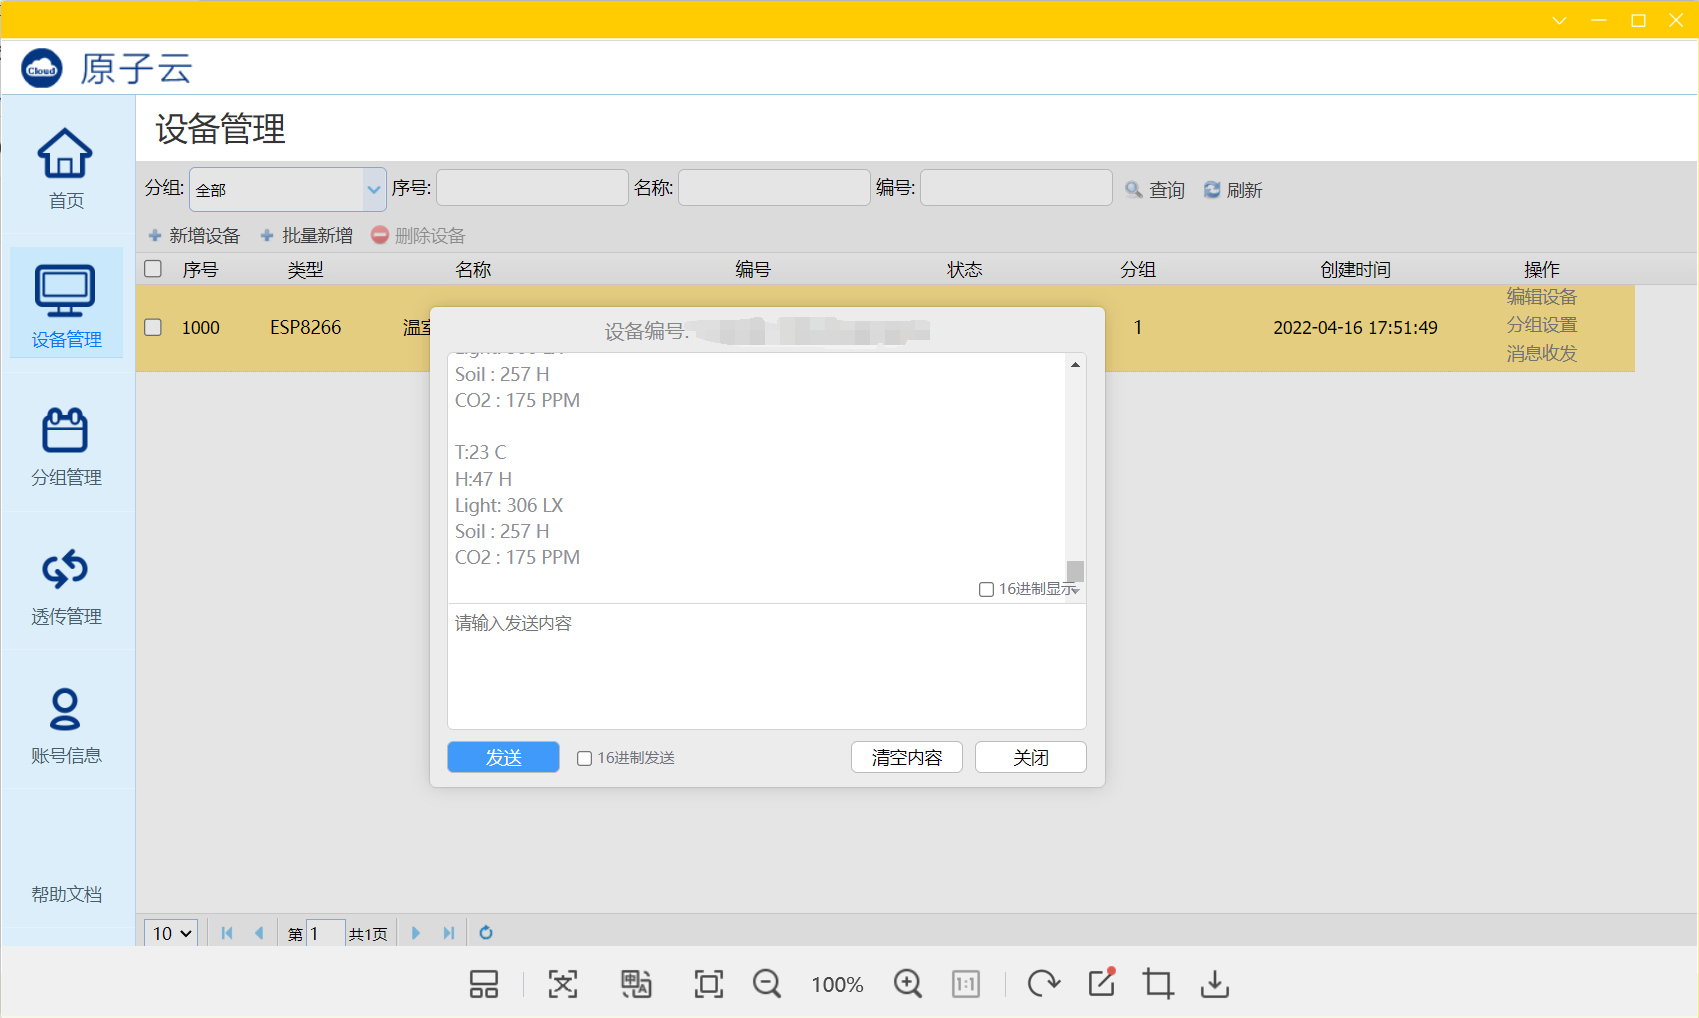Click 消息收发 link in device row
Viewport: 1699px width, 1018px height.
click(1542, 353)
